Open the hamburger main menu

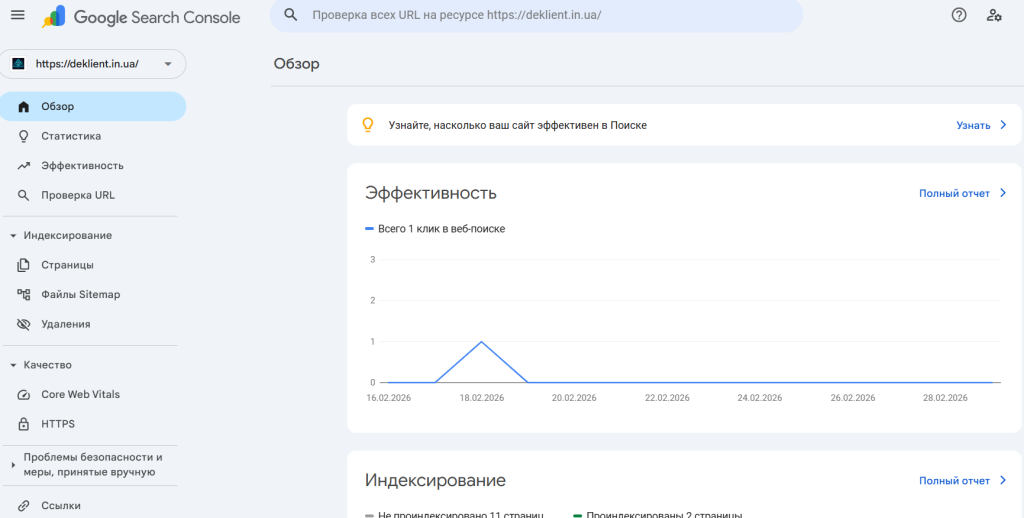pyautogui.click(x=18, y=15)
